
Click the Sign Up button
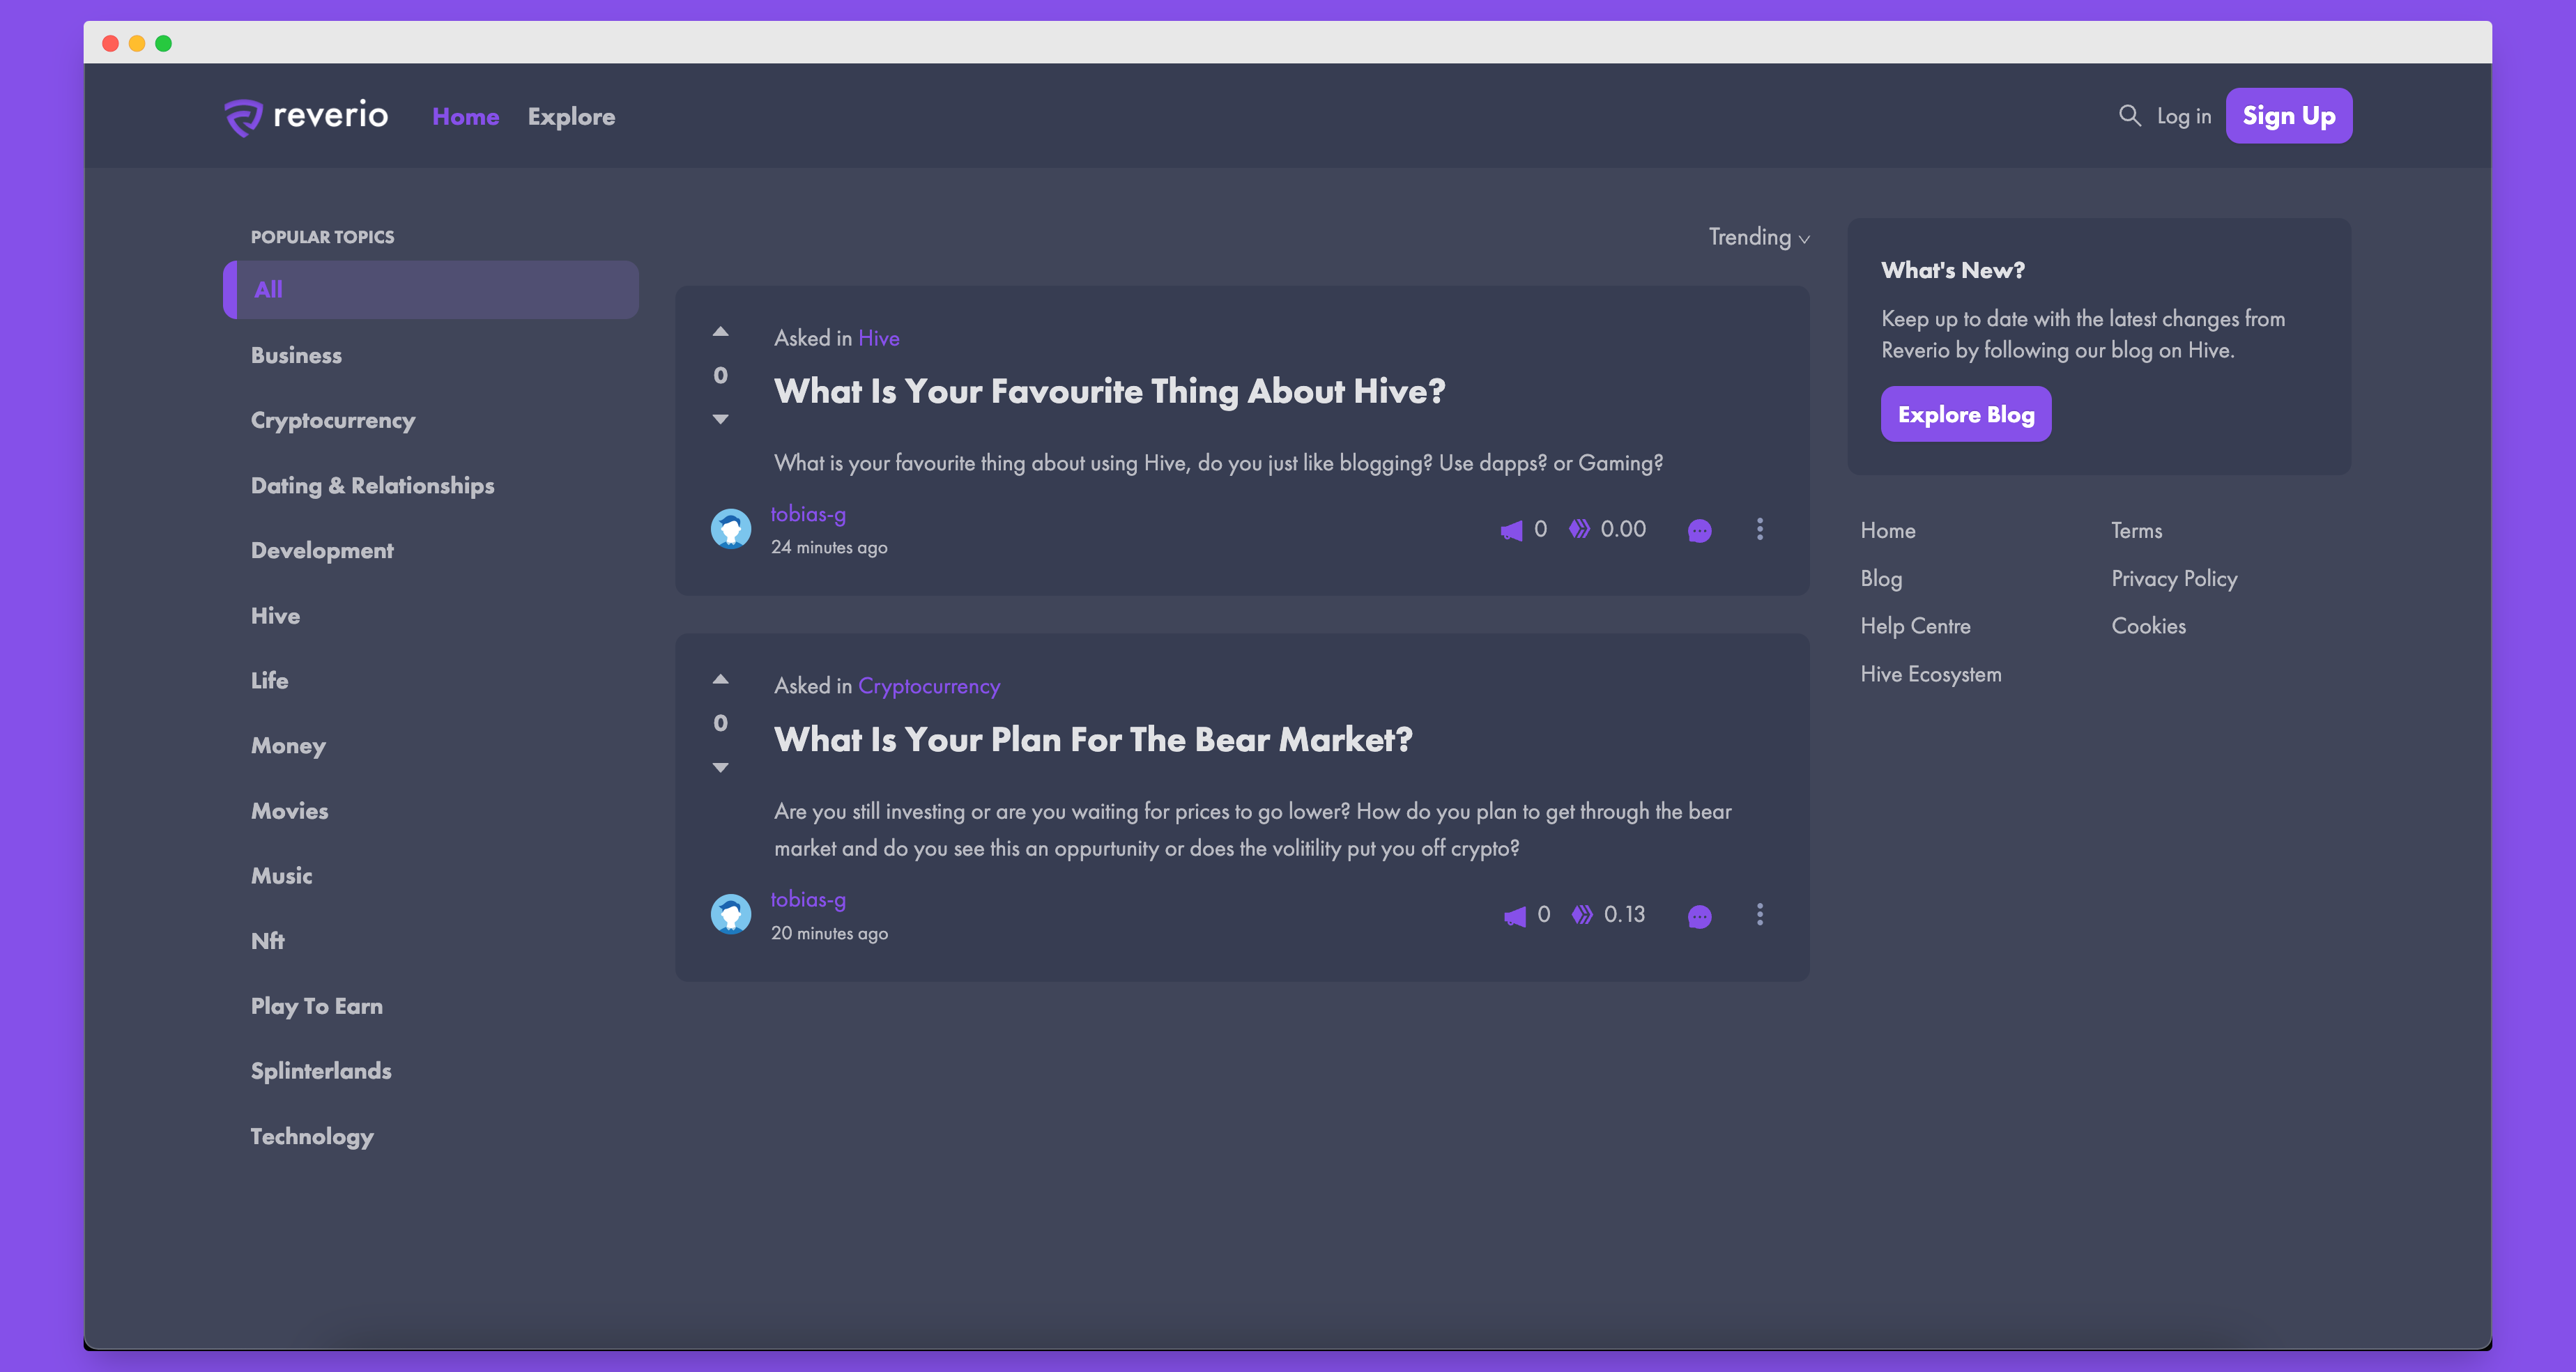[x=2288, y=116]
